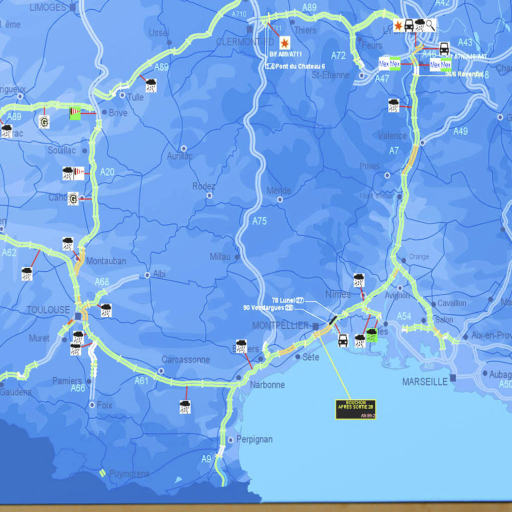Click the accident star icon near Clermont-Ferrand
512x512 pixels.
point(284,43)
